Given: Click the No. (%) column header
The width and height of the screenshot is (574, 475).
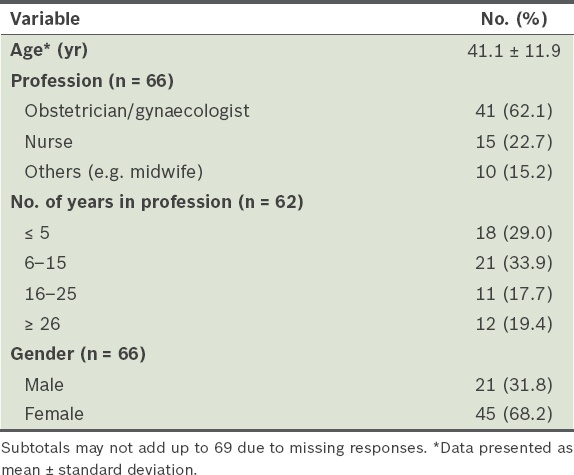Looking at the screenshot, I should [514, 19].
